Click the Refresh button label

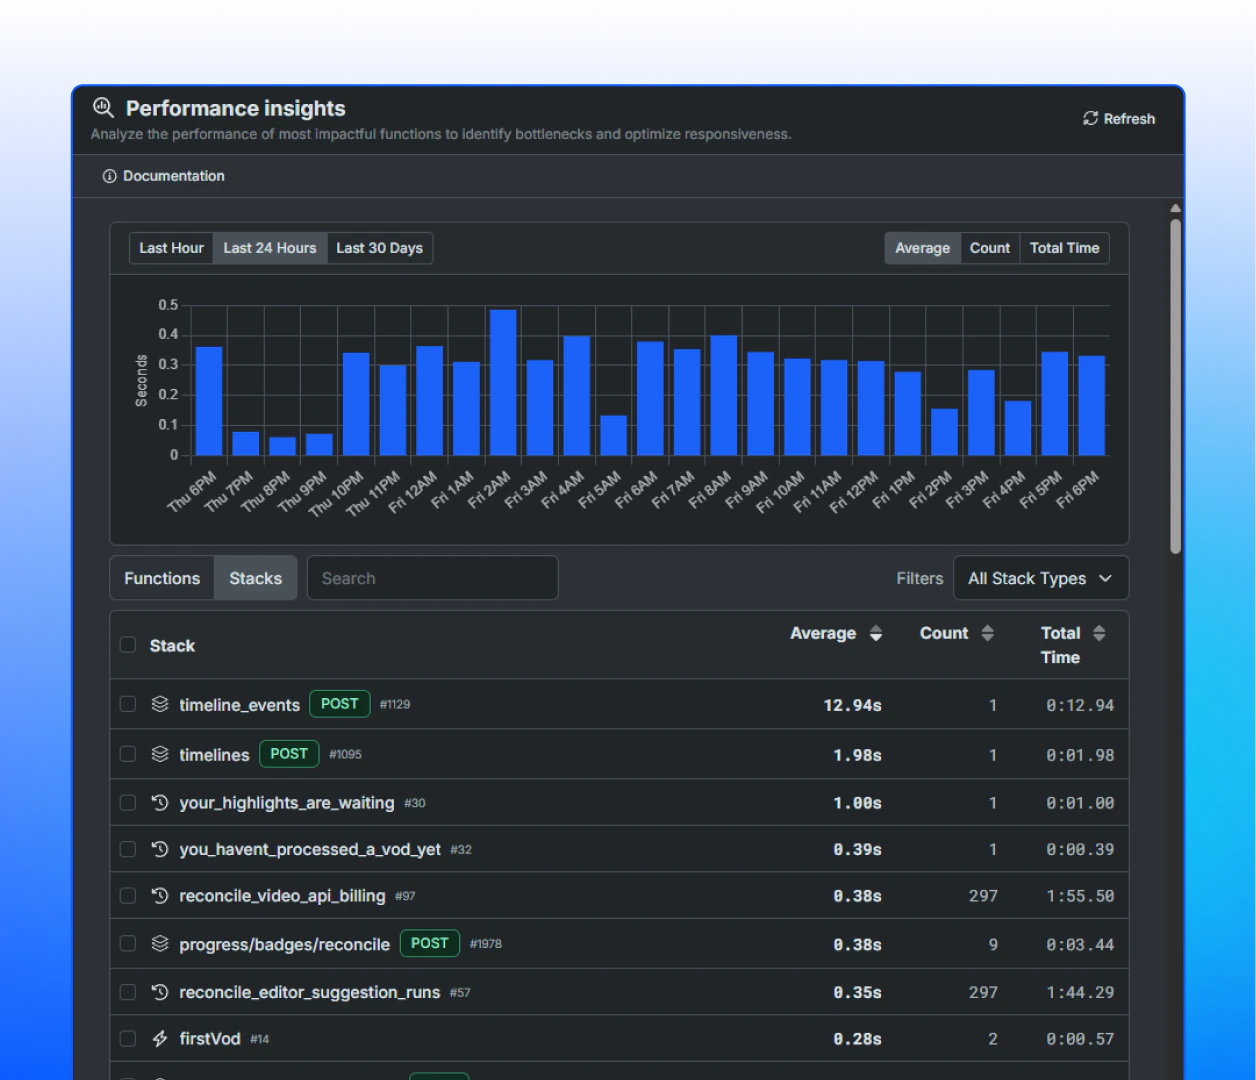tap(1129, 119)
